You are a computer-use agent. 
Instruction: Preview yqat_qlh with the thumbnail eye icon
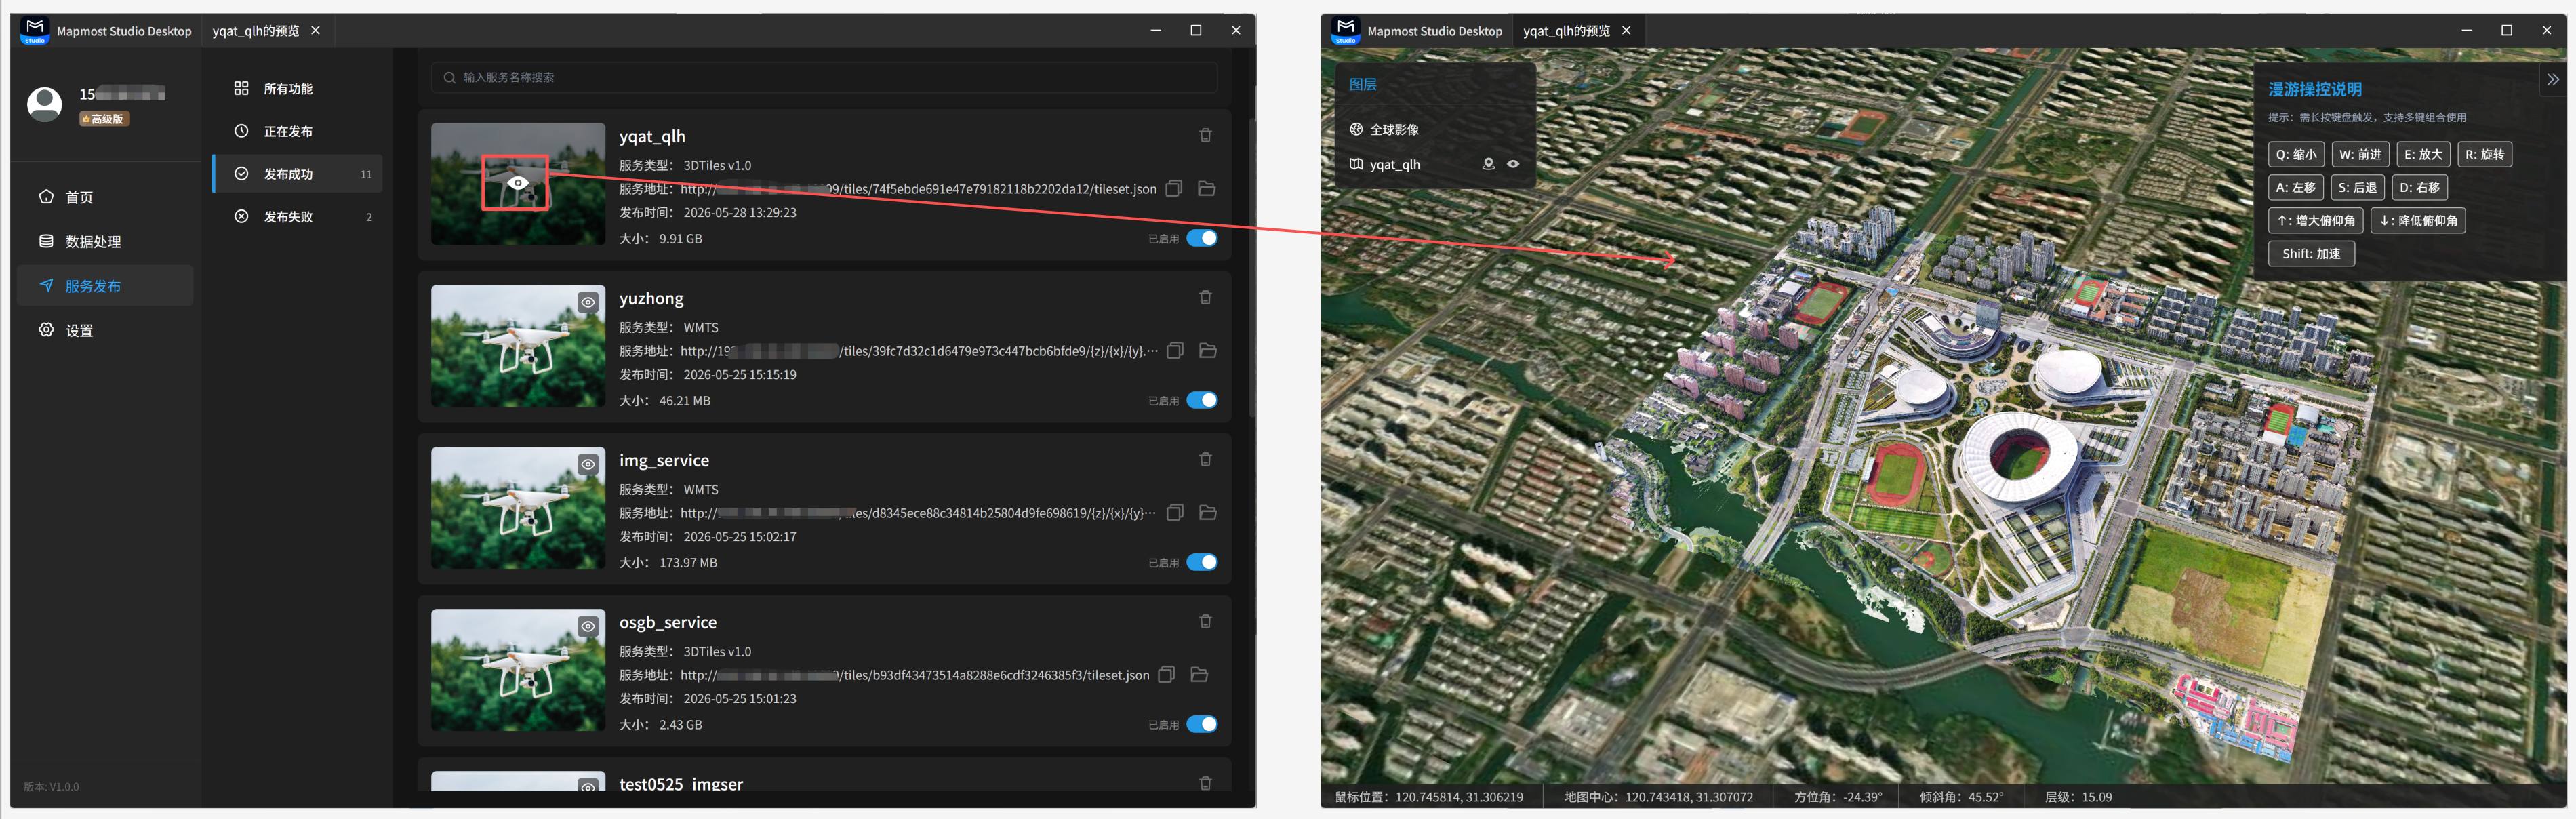pyautogui.click(x=517, y=183)
